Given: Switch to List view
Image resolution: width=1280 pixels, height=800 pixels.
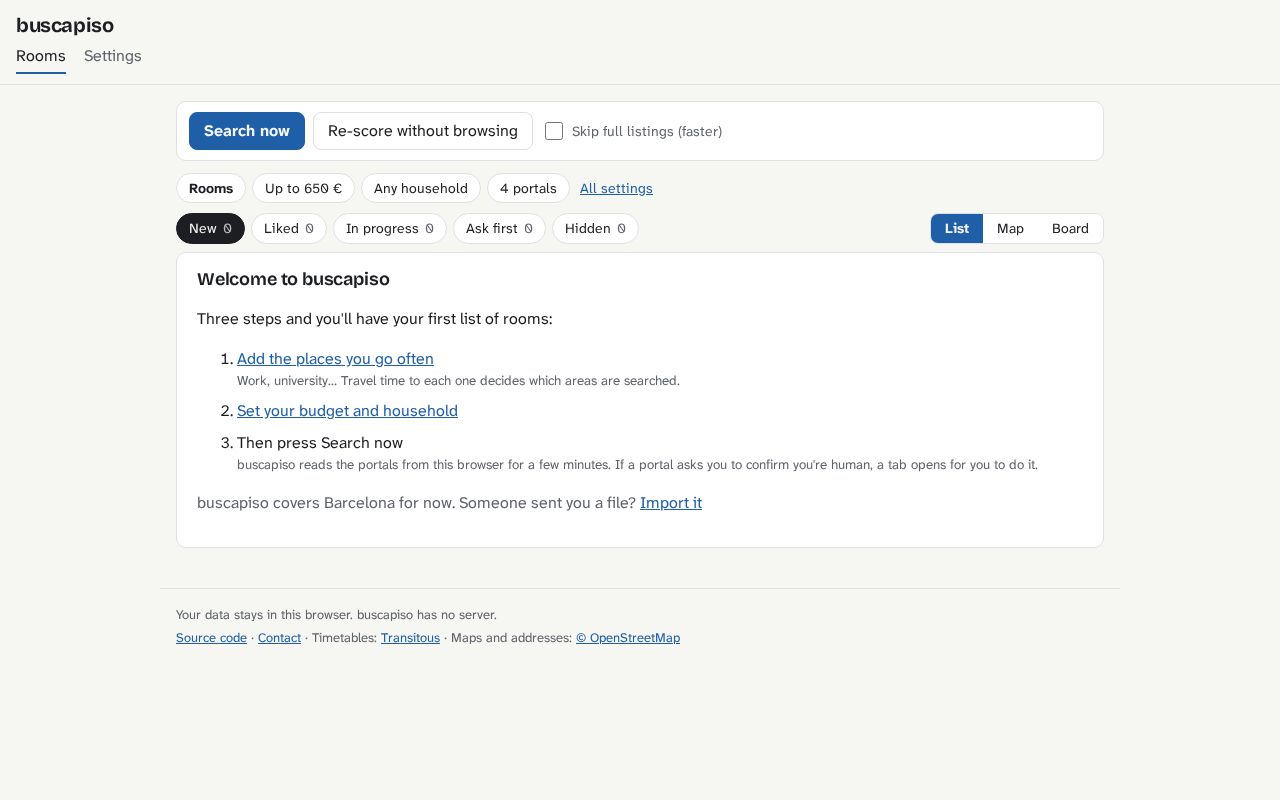Looking at the screenshot, I should [957, 228].
